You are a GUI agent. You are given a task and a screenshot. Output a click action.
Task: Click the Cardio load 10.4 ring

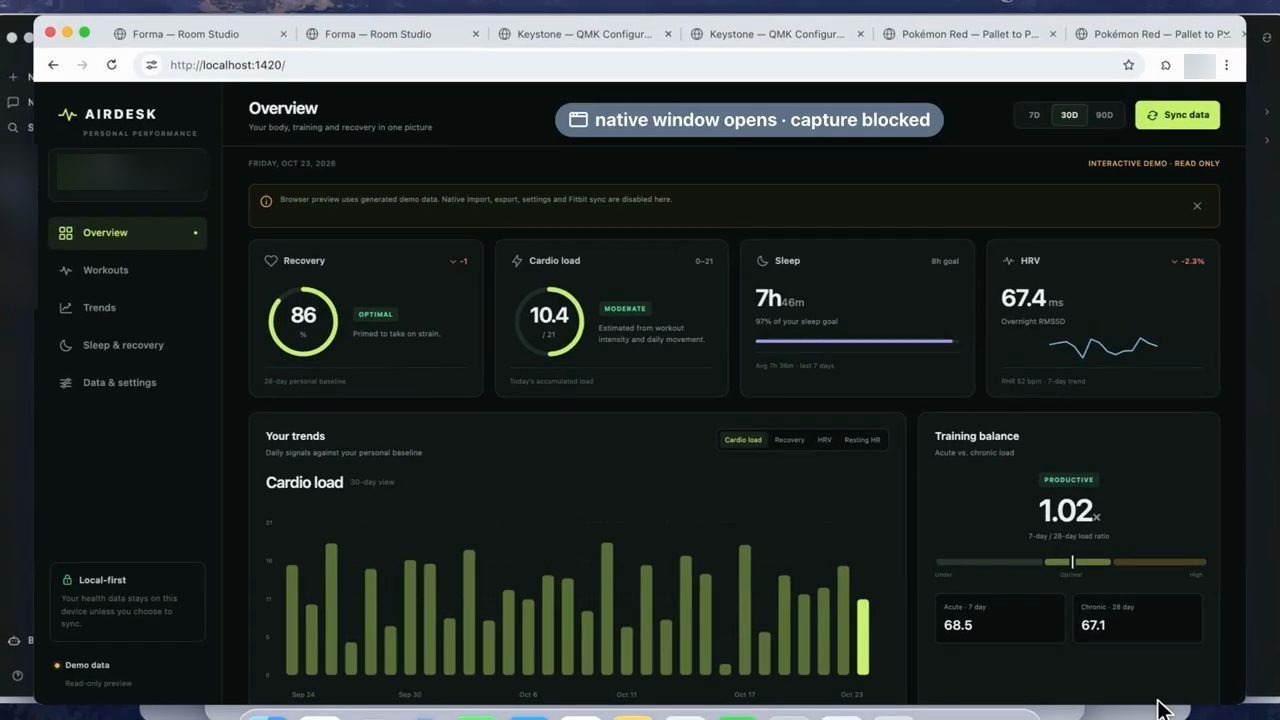pyautogui.click(x=549, y=321)
